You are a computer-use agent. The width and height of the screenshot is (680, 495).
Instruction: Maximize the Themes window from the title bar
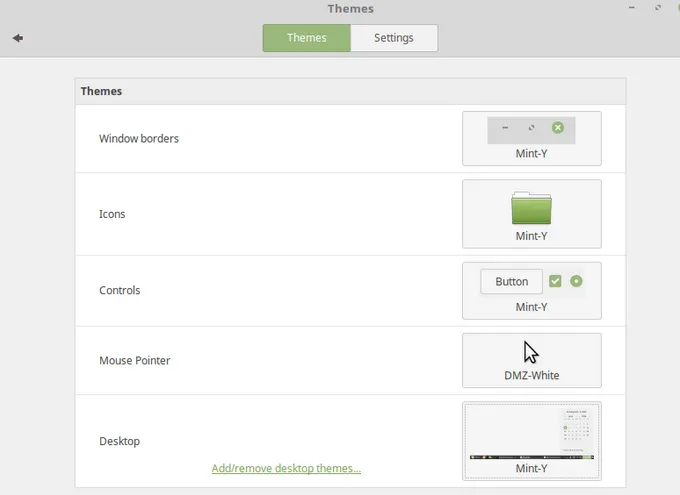657,8
